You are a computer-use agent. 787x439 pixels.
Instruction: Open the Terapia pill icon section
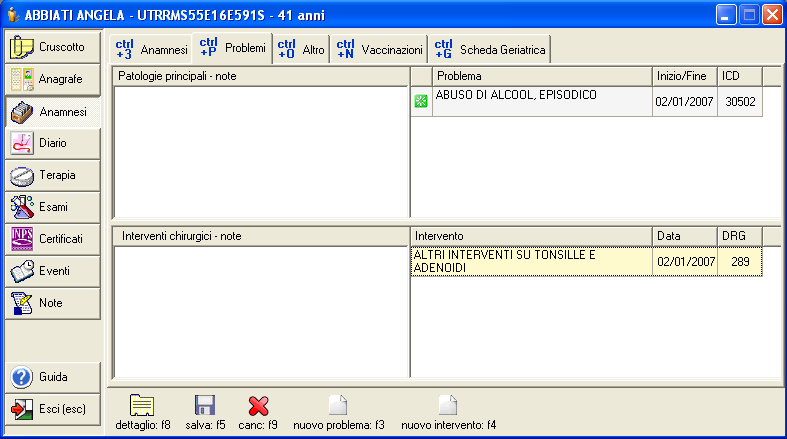[53, 176]
